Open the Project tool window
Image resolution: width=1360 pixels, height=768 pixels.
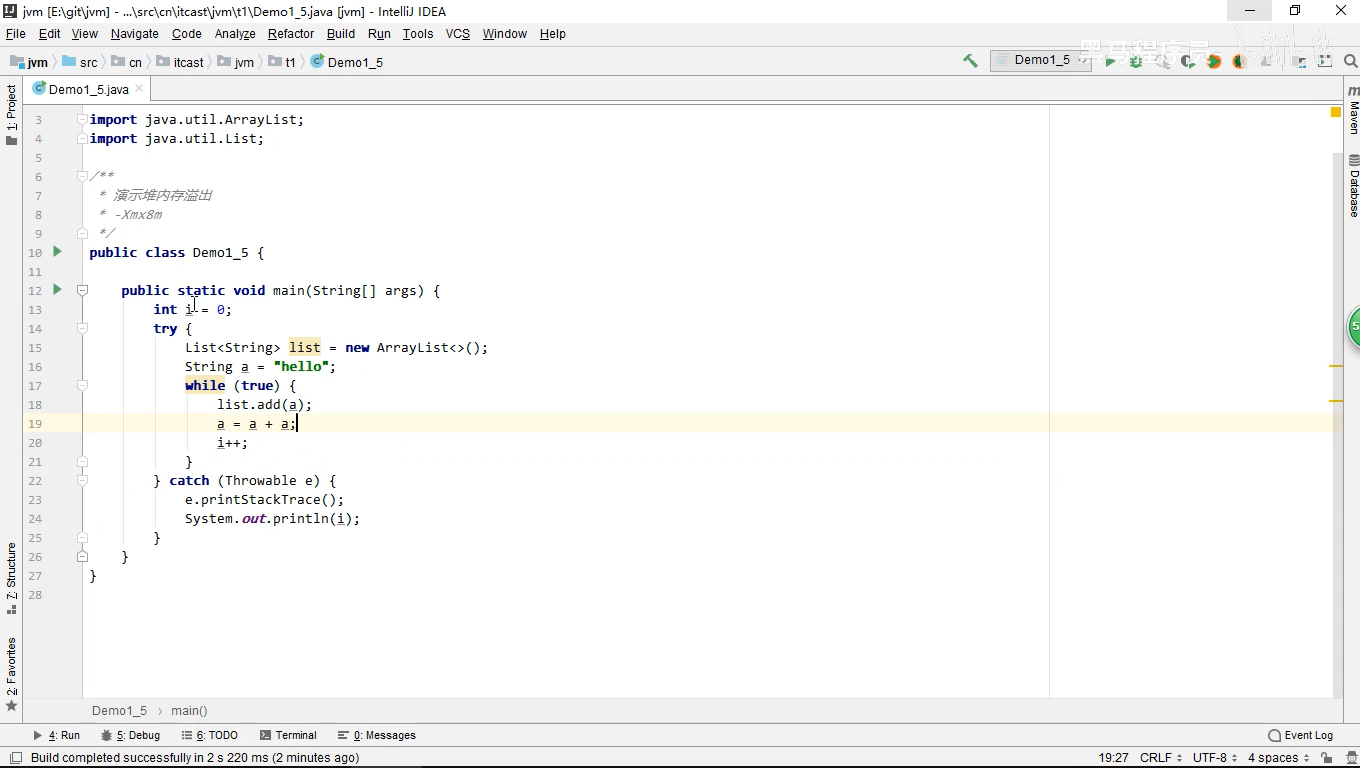(x=11, y=114)
